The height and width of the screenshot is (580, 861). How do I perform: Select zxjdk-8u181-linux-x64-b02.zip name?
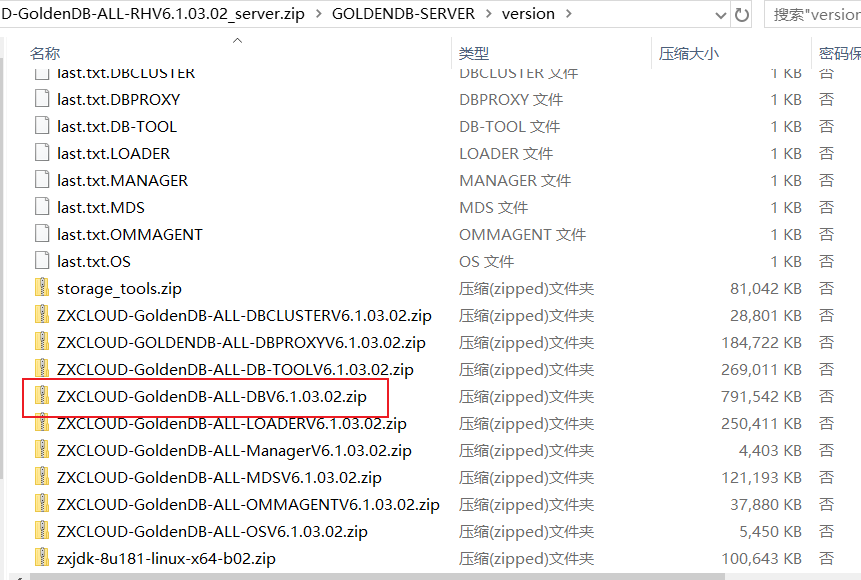click(x=166, y=559)
